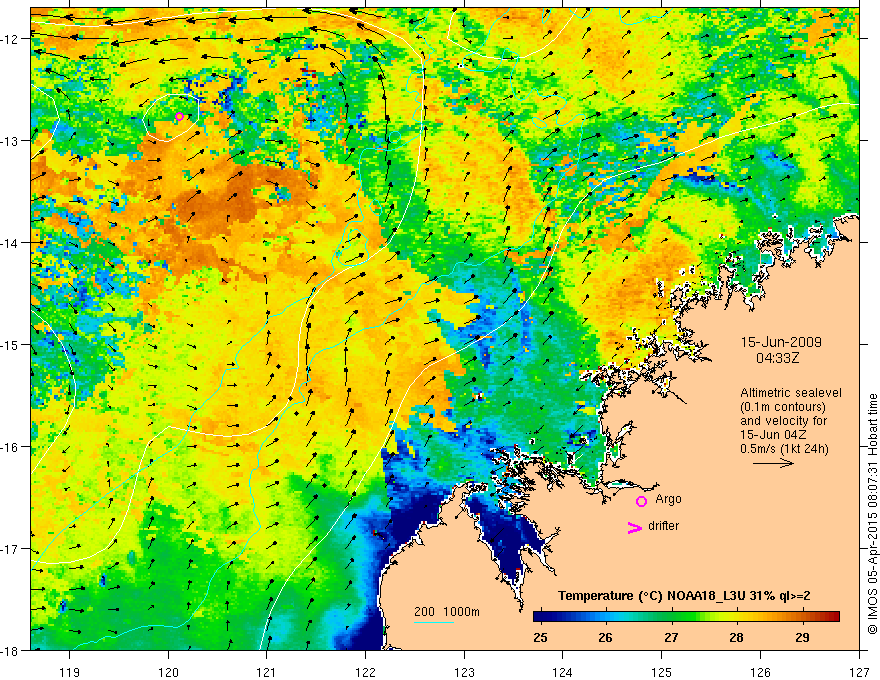This screenshot has width=880, height=680.
Task: Click the 121 longitude axis label
Action: coord(267,672)
